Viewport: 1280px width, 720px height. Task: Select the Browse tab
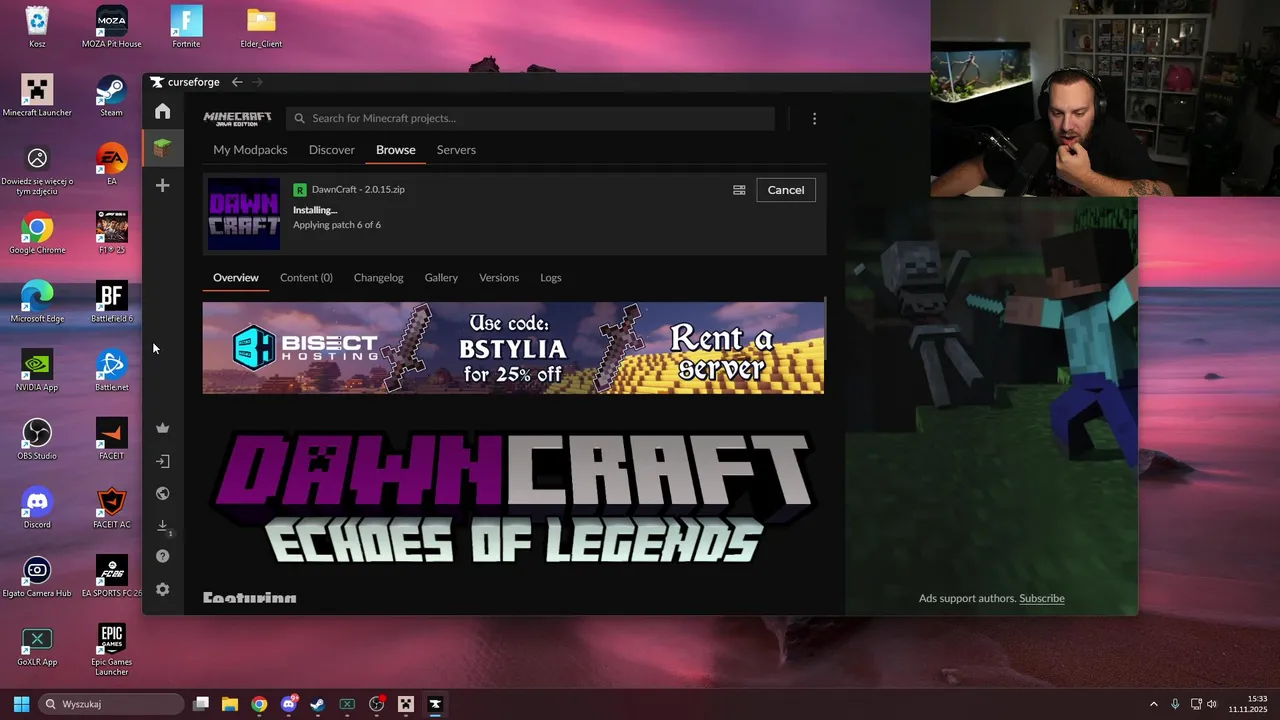click(x=396, y=150)
